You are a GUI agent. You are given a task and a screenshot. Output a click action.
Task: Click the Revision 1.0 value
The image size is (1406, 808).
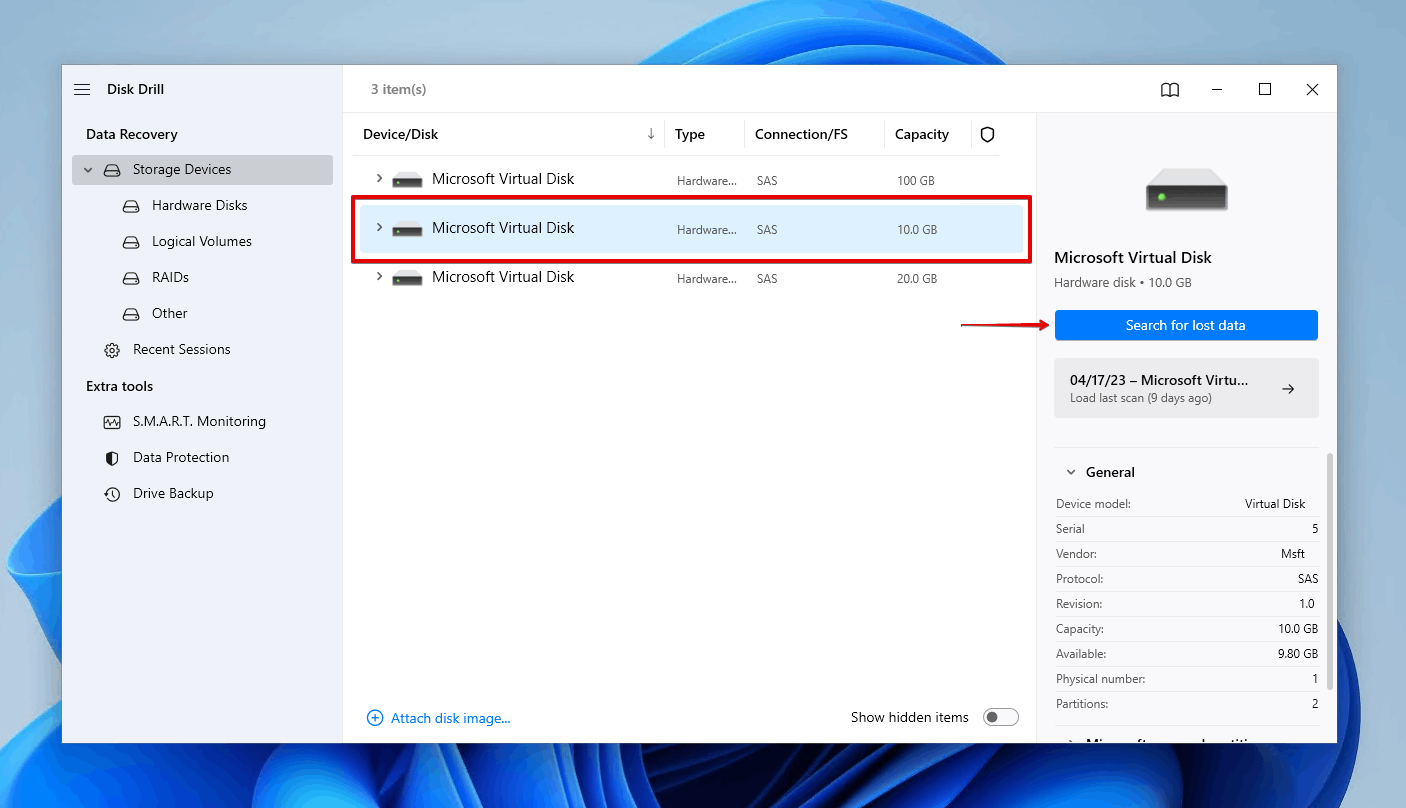point(1307,604)
